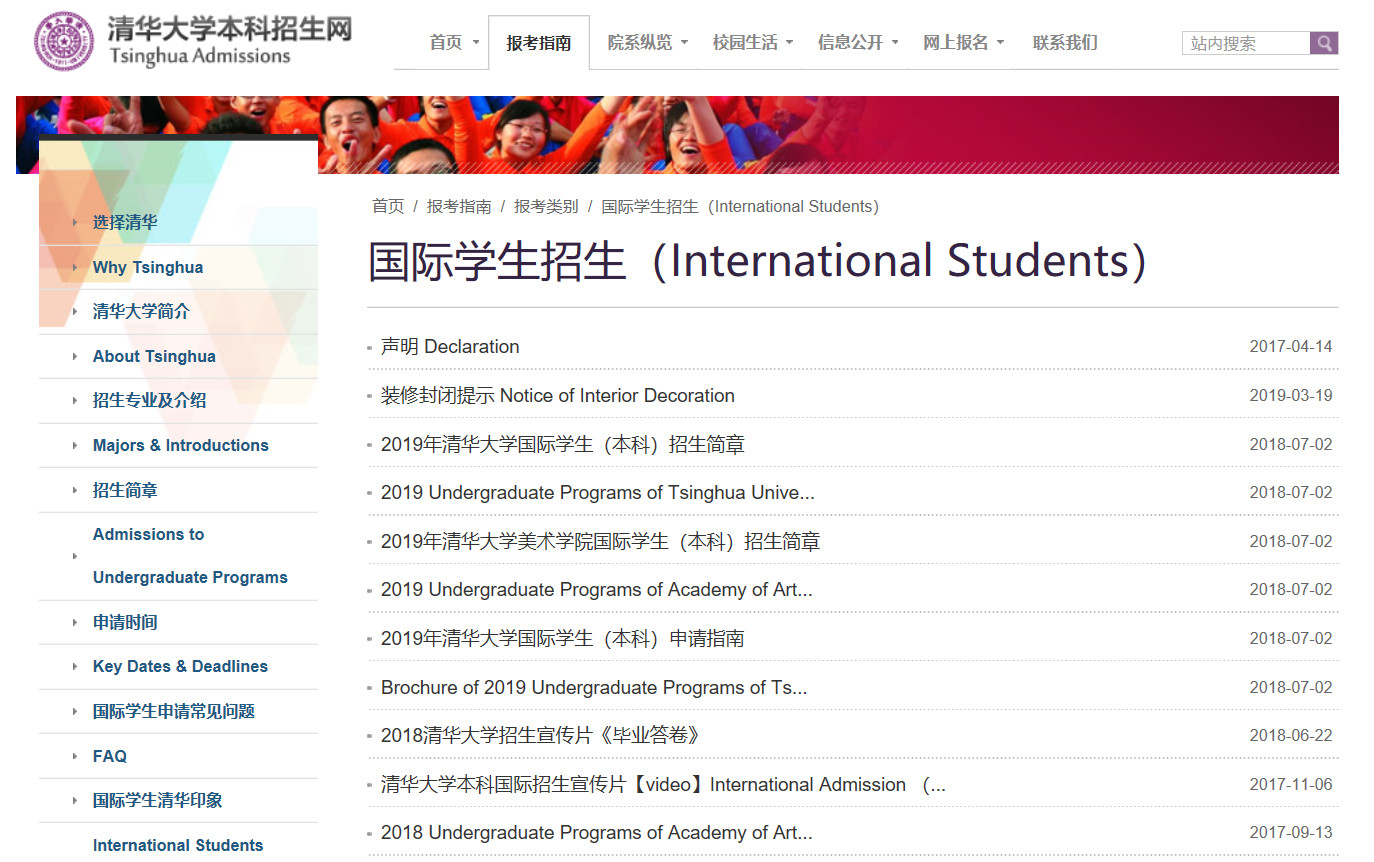The height and width of the screenshot is (862, 1374).
Task: Open Notice of Interior Decoration article
Action: point(557,396)
